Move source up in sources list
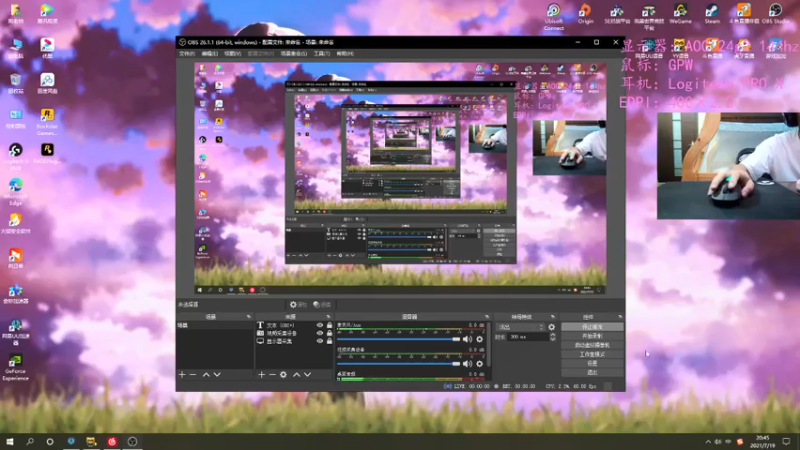The height and width of the screenshot is (450, 800). point(296,374)
